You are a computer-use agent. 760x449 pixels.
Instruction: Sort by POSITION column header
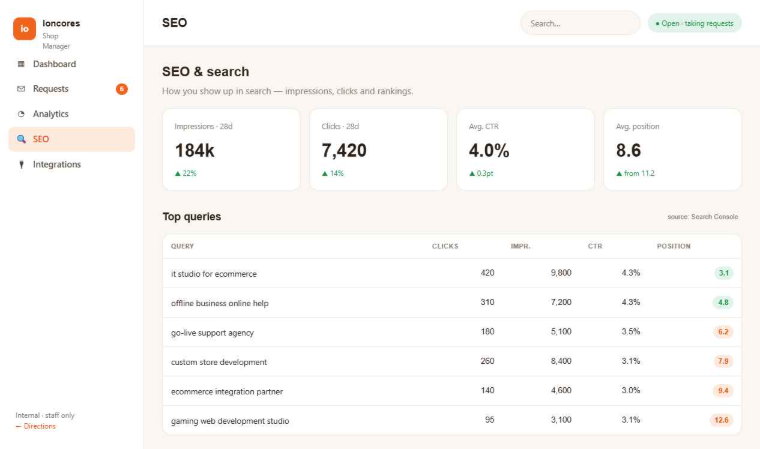(x=674, y=246)
